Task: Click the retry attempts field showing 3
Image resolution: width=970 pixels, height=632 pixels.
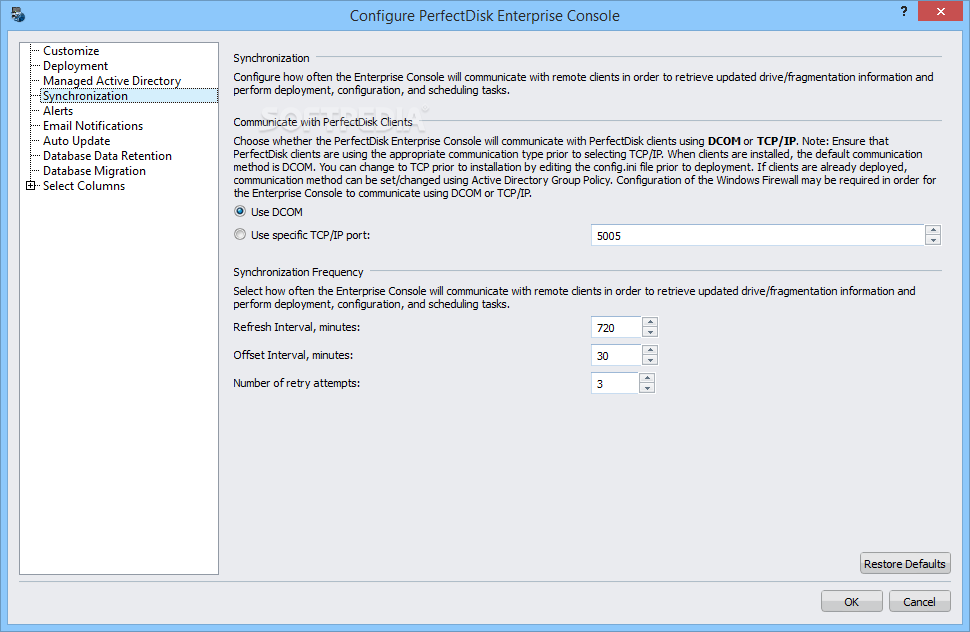Action: pyautogui.click(x=614, y=383)
